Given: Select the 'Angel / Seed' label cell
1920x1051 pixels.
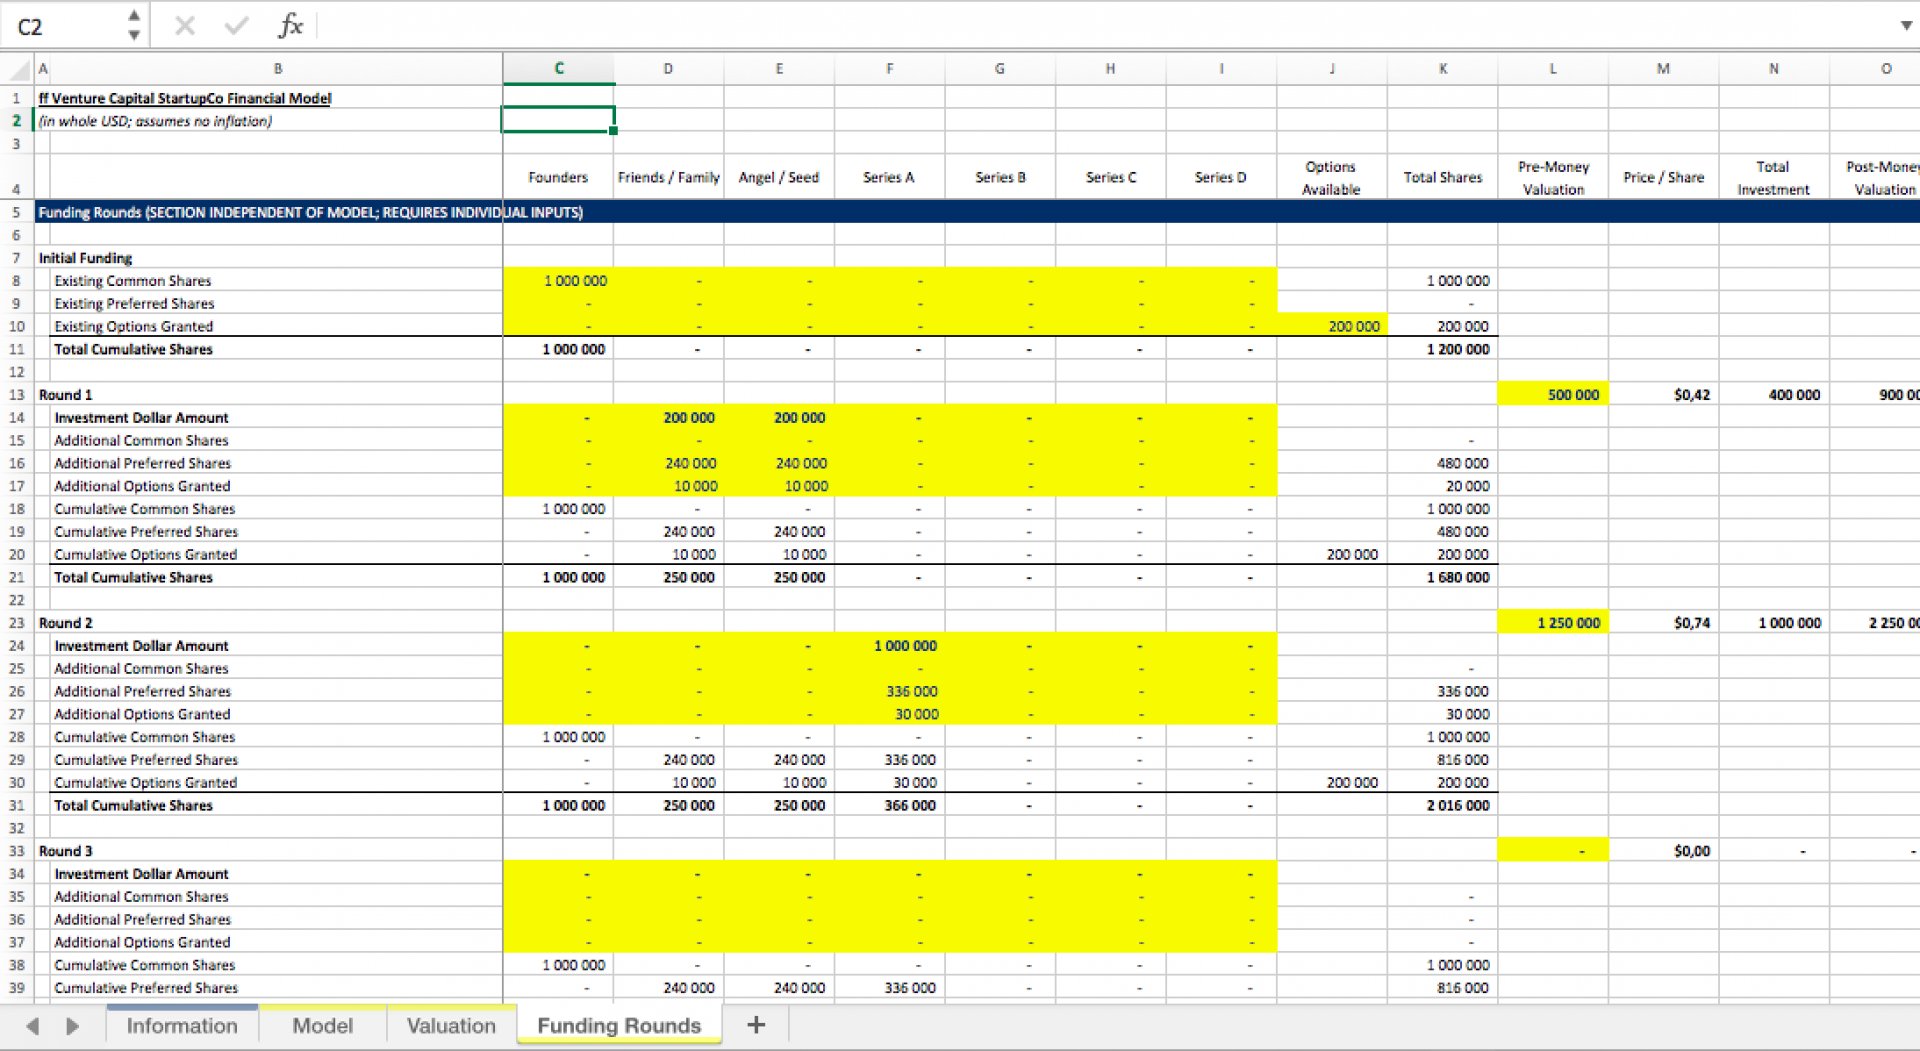Looking at the screenshot, I should (x=779, y=177).
